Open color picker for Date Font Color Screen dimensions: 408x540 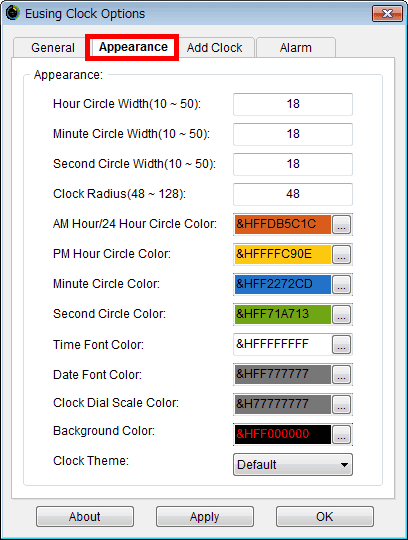[x=341, y=374]
